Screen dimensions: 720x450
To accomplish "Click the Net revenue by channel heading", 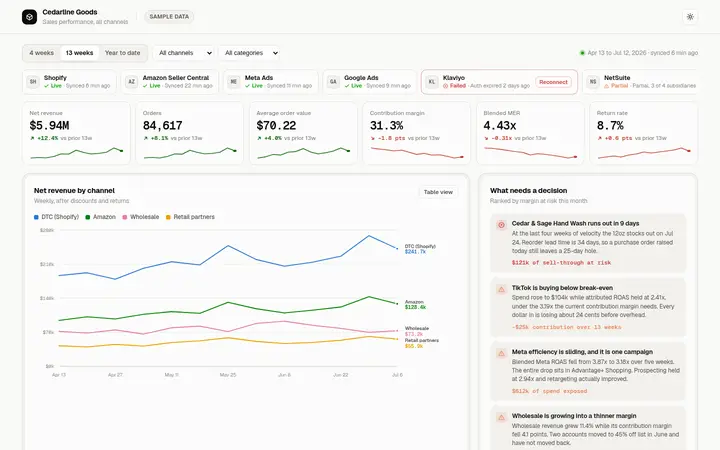I will 74,191.
